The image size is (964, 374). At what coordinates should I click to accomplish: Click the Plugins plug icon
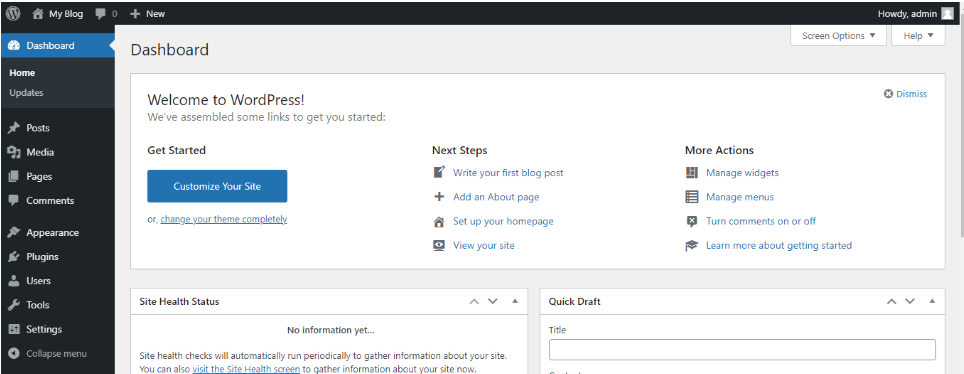pyautogui.click(x=14, y=257)
